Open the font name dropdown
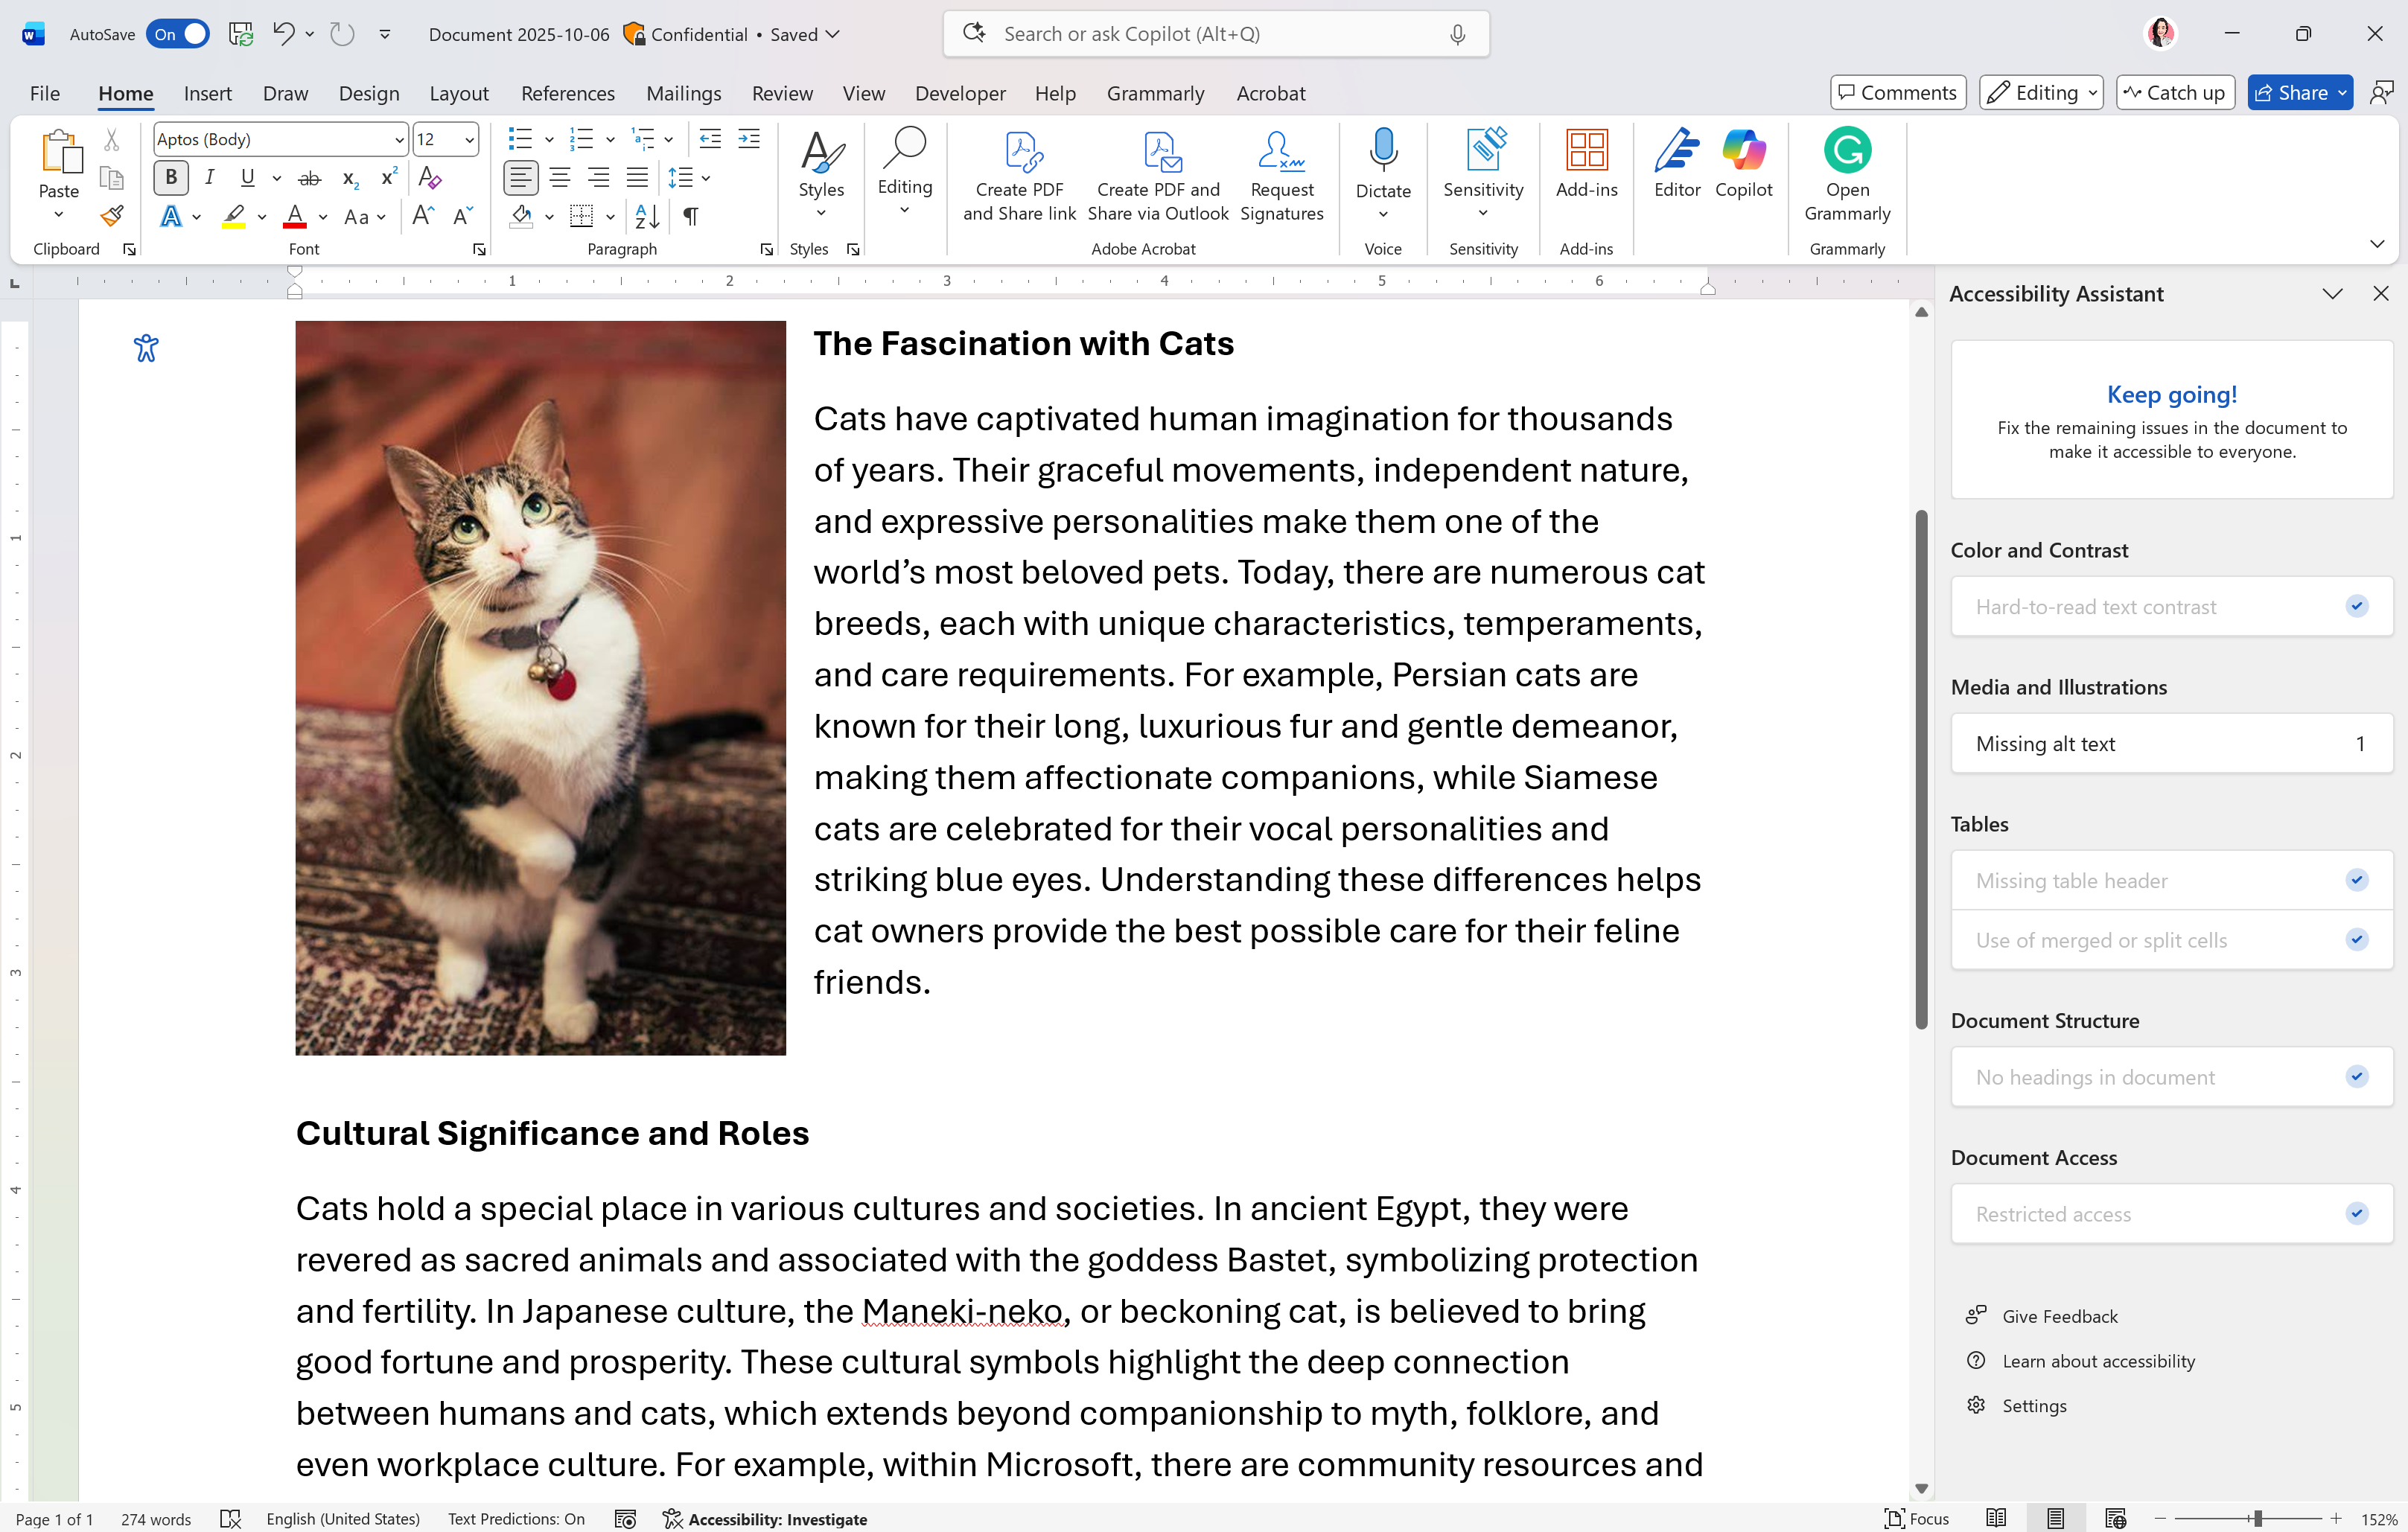 pyautogui.click(x=397, y=139)
